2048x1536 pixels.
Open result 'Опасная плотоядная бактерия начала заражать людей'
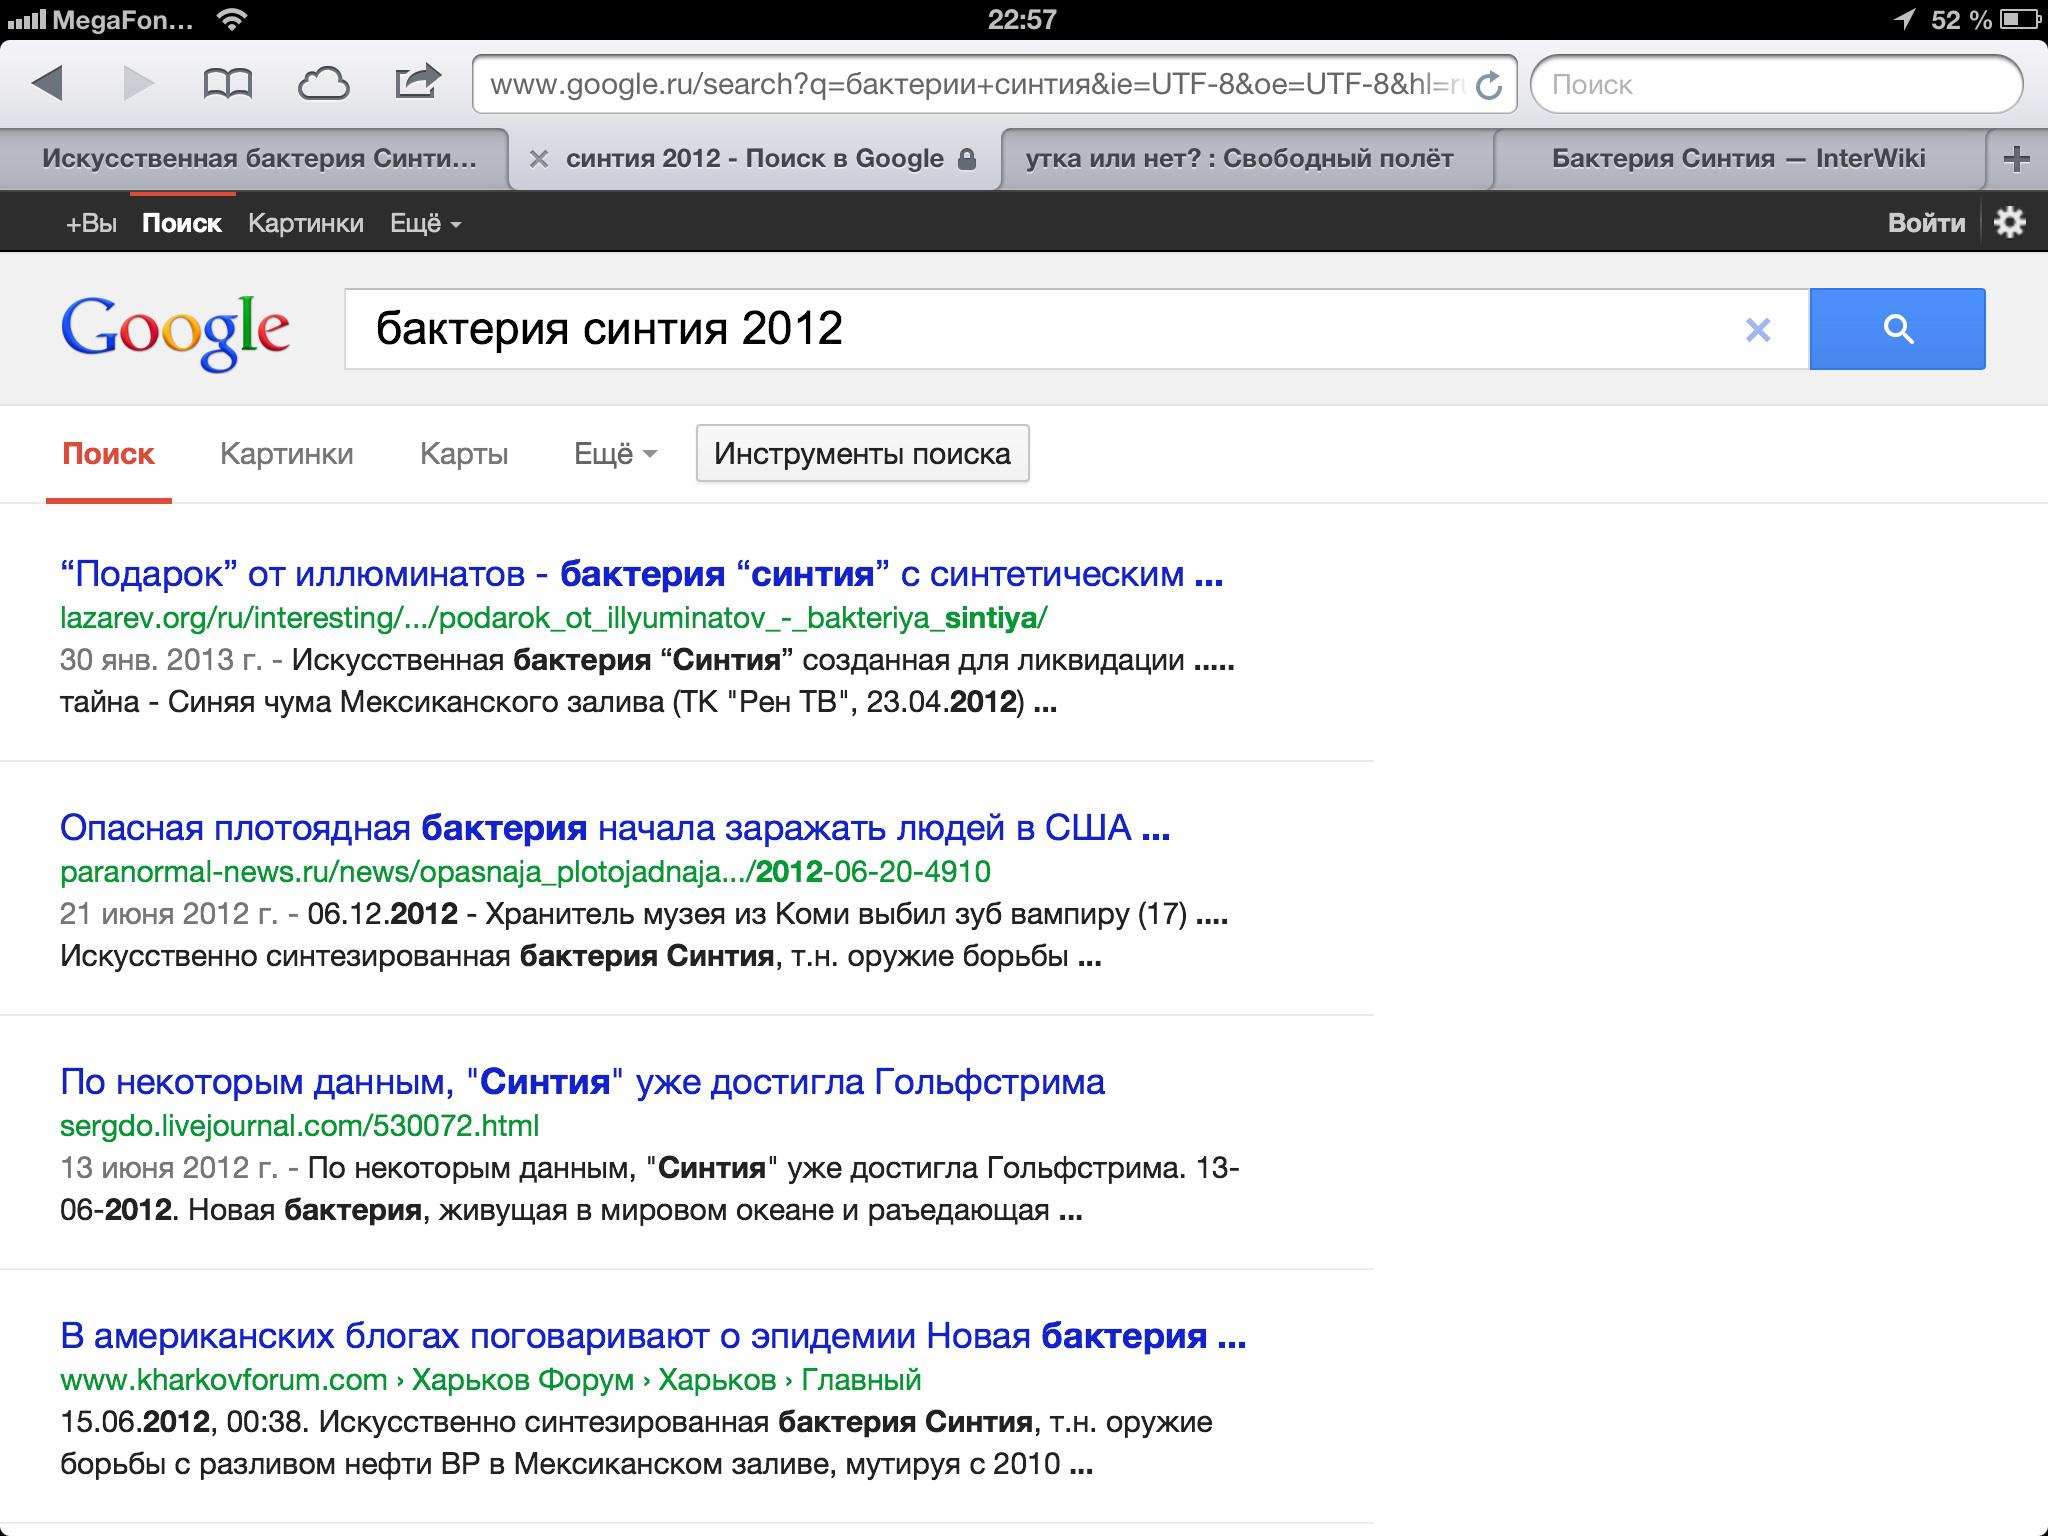615,828
